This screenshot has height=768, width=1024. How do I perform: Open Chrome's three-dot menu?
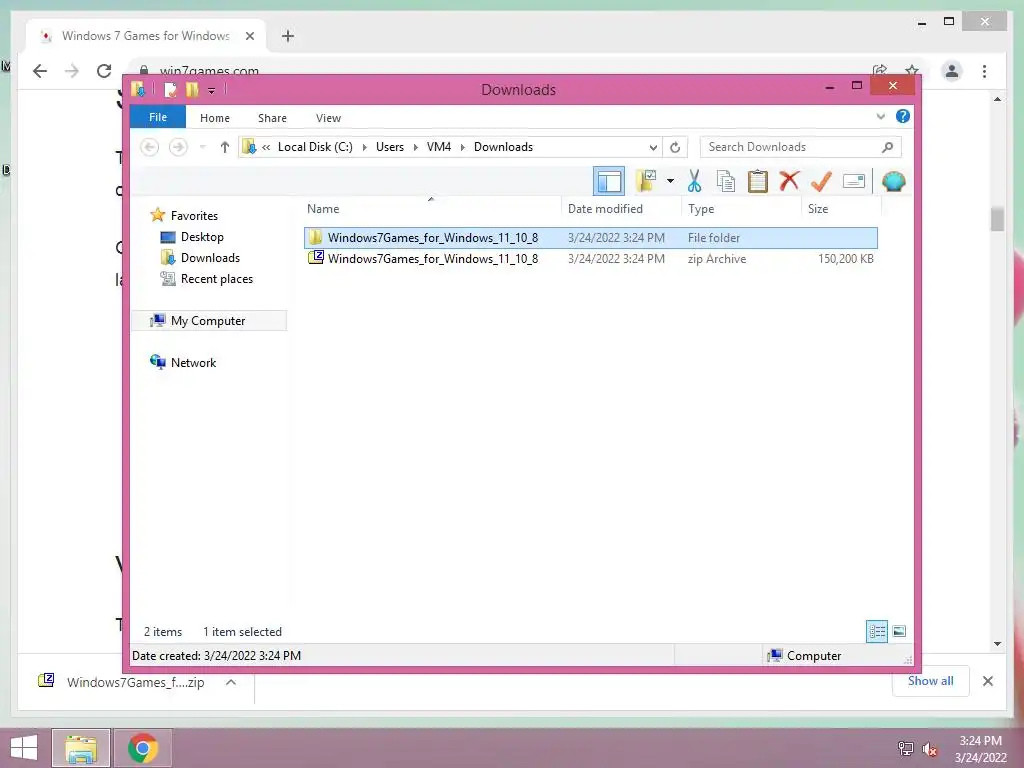(984, 71)
